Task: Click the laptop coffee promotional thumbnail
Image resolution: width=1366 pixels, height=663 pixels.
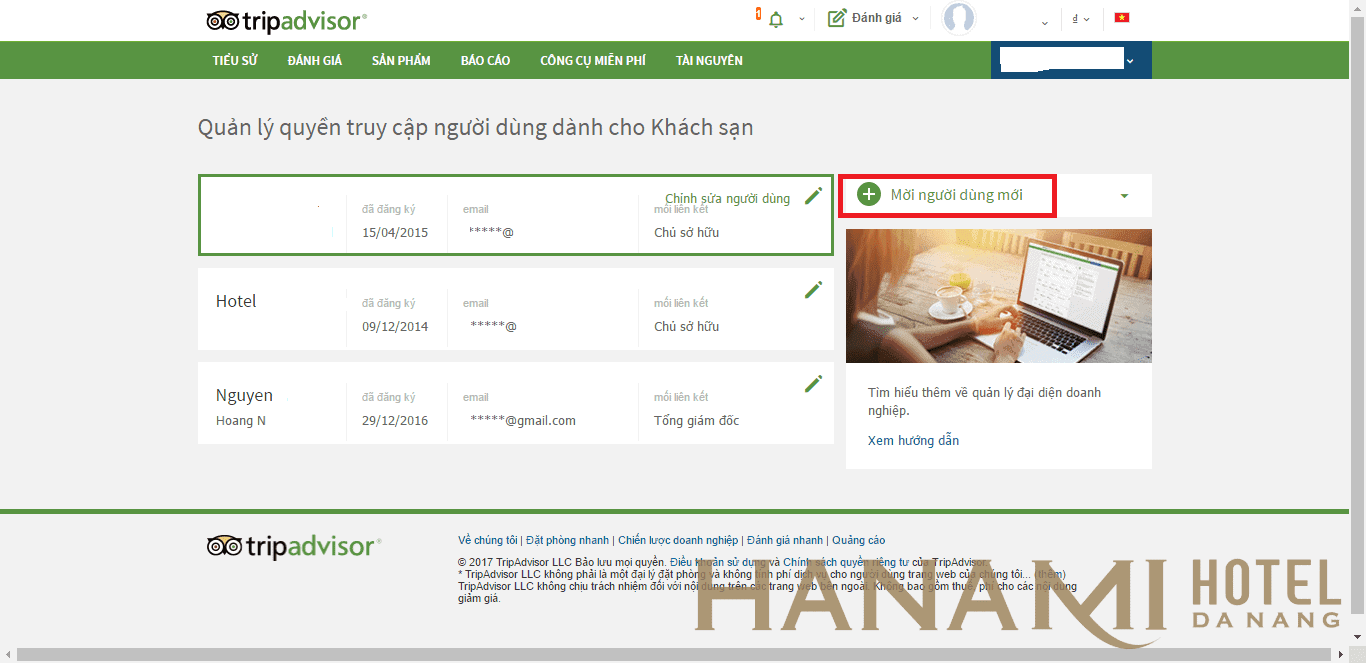Action: pyautogui.click(x=998, y=295)
